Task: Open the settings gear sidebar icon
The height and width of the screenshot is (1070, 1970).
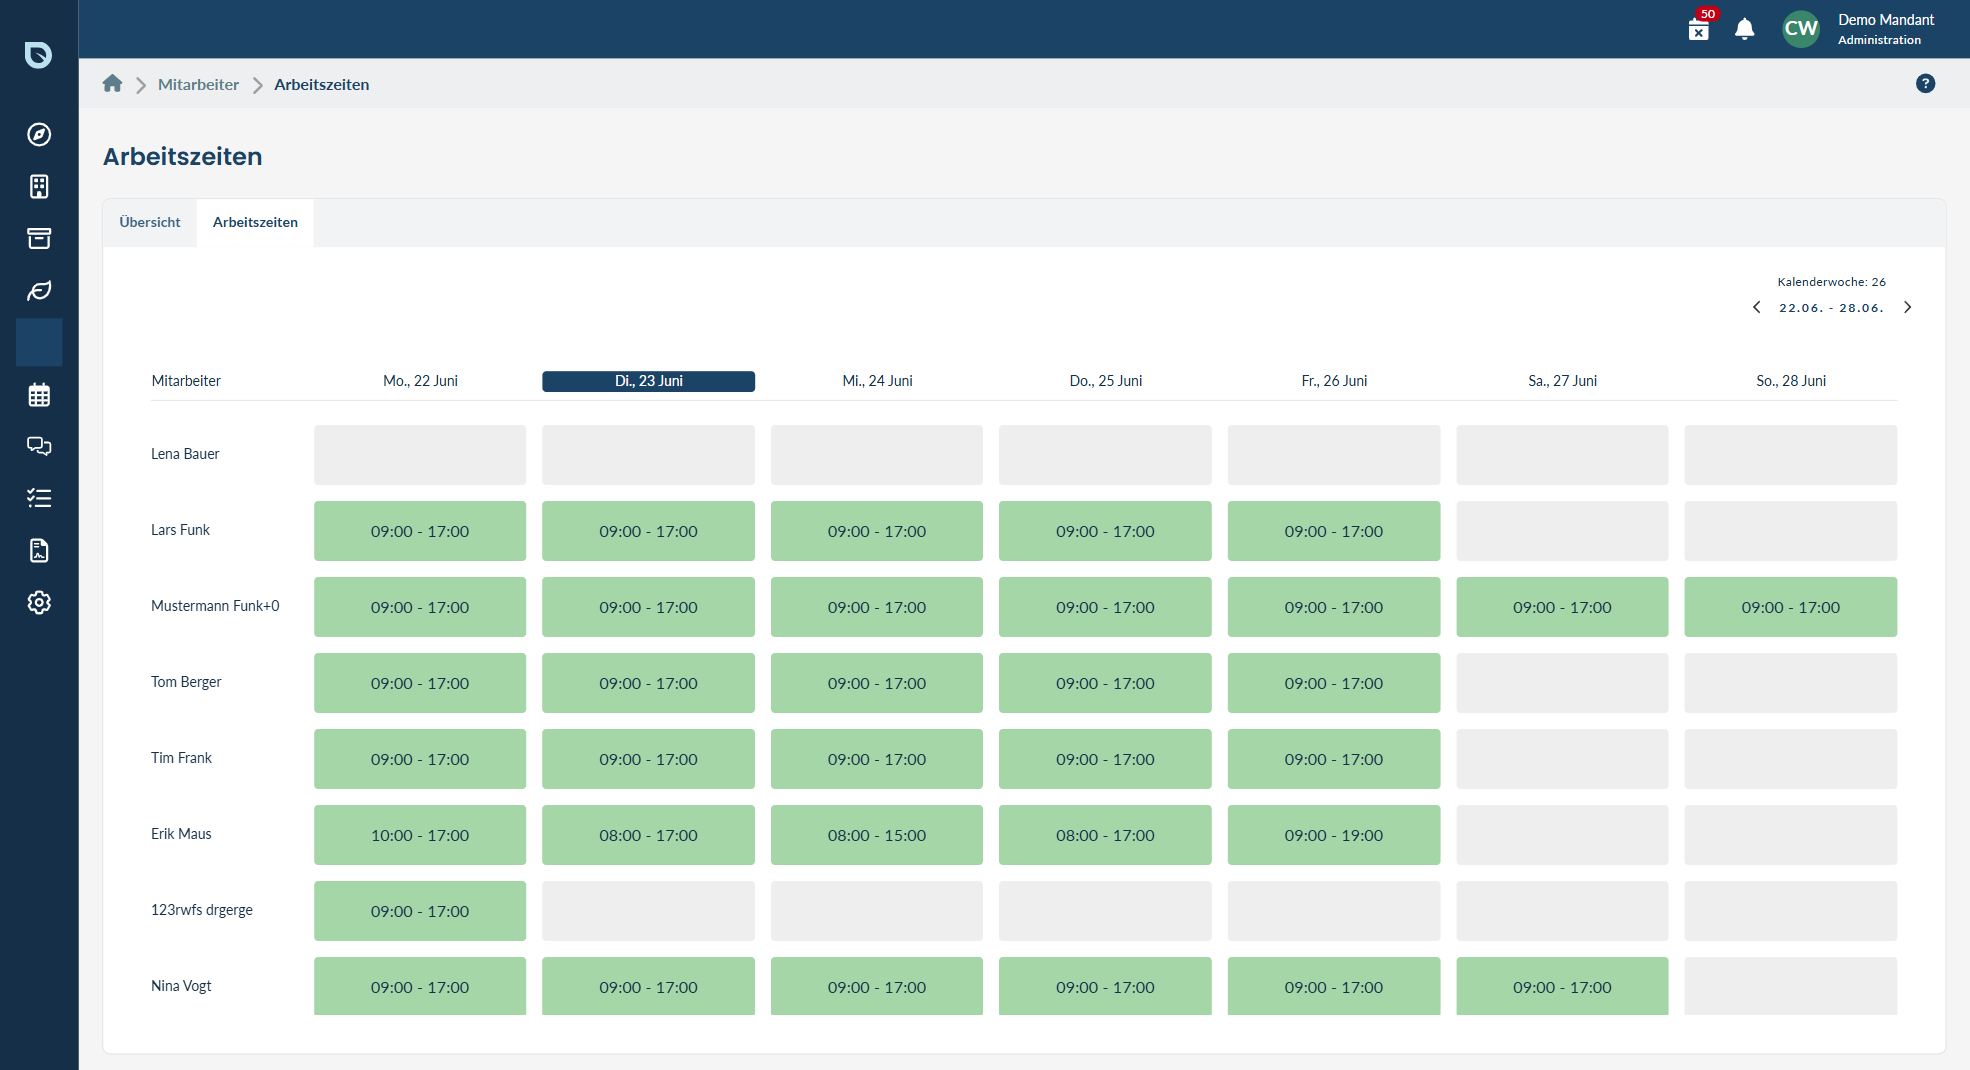Action: pyautogui.click(x=39, y=602)
